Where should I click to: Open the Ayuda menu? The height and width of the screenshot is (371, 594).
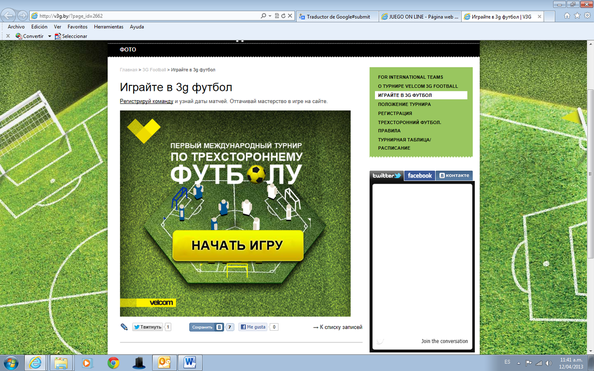[x=137, y=27]
